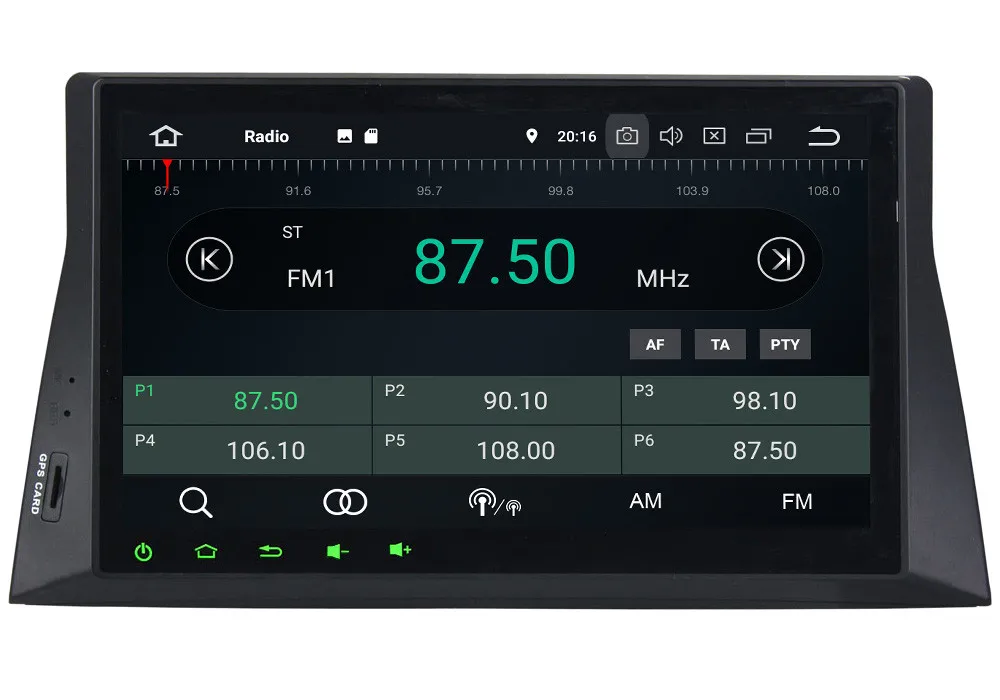Tune to 95.7 on frequency scale

click(429, 191)
